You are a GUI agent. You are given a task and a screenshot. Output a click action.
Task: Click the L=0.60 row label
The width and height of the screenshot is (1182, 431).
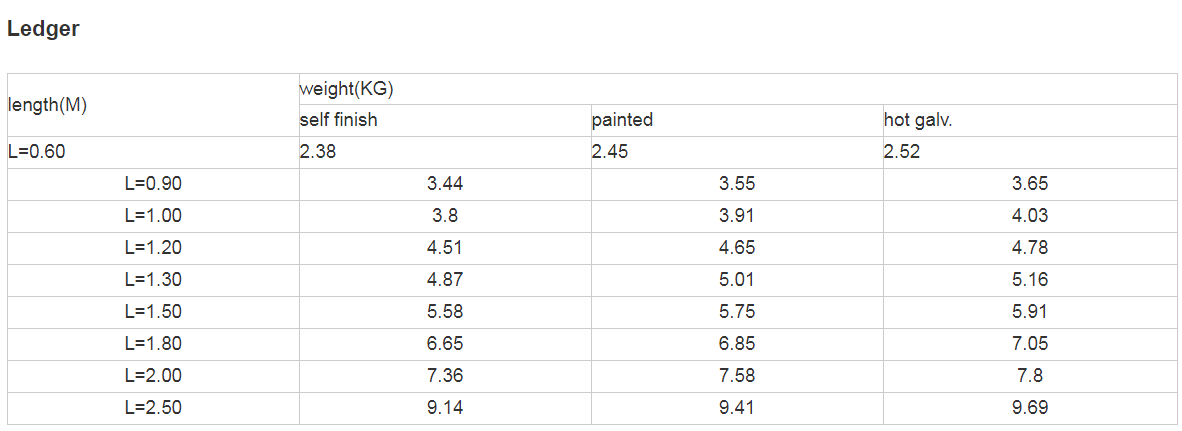[x=153, y=152]
